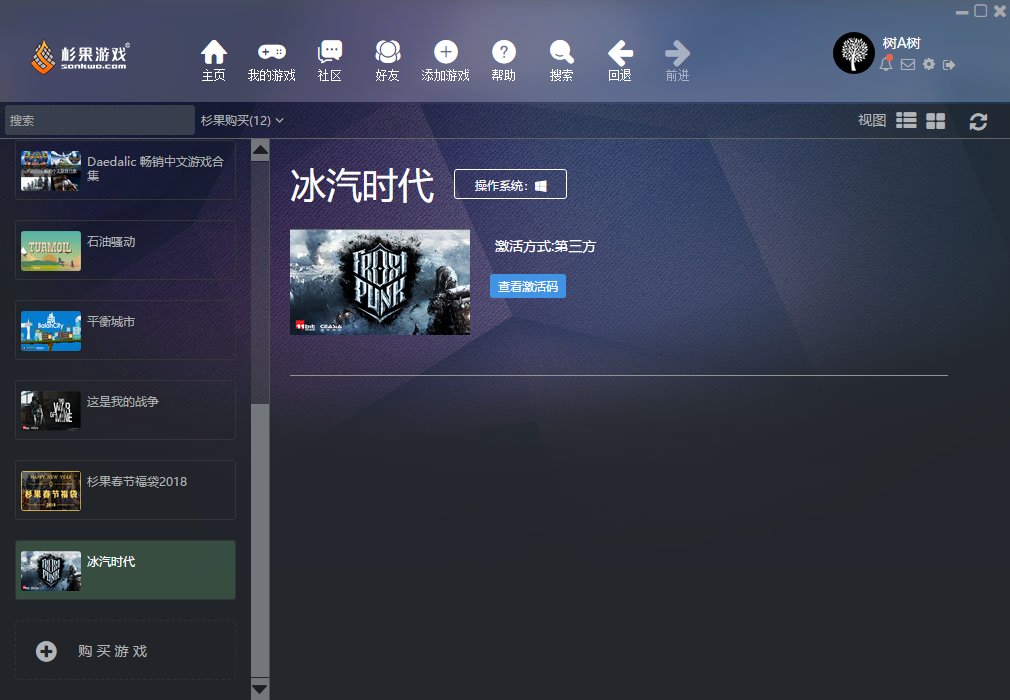Open the 好友 friends icon
1010x700 pixels.
388,52
